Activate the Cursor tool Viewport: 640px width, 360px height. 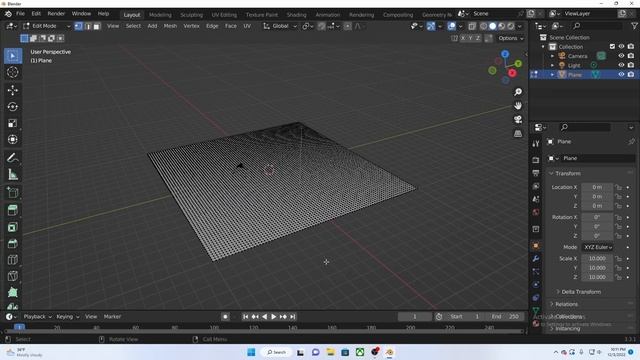pyautogui.click(x=13, y=72)
